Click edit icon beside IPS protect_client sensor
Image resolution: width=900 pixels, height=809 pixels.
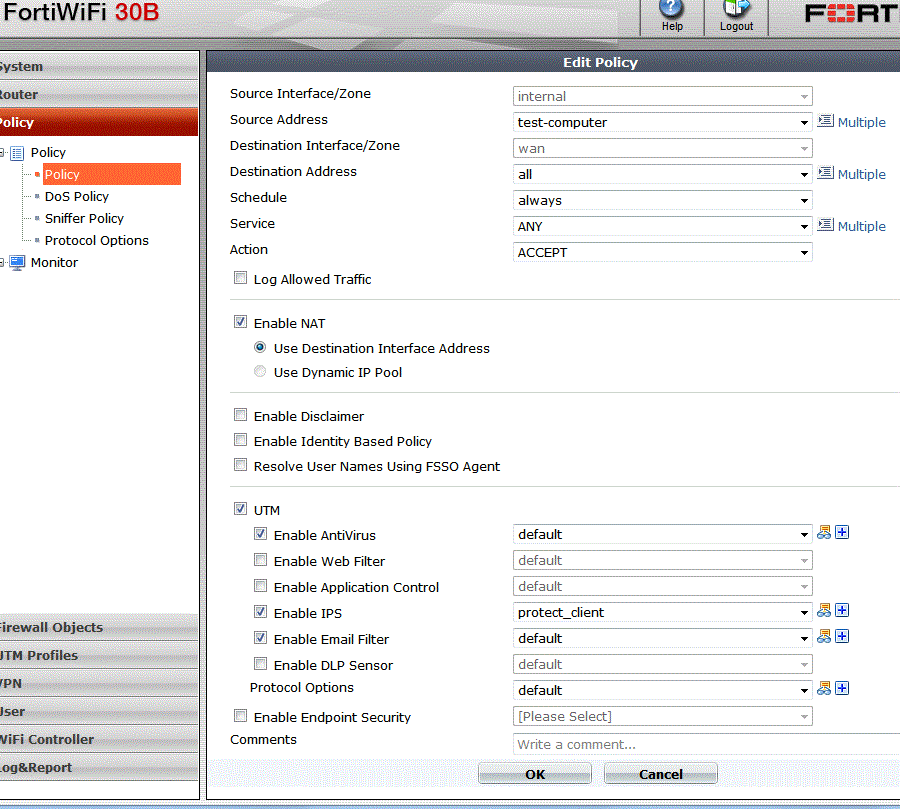pyautogui.click(x=824, y=611)
